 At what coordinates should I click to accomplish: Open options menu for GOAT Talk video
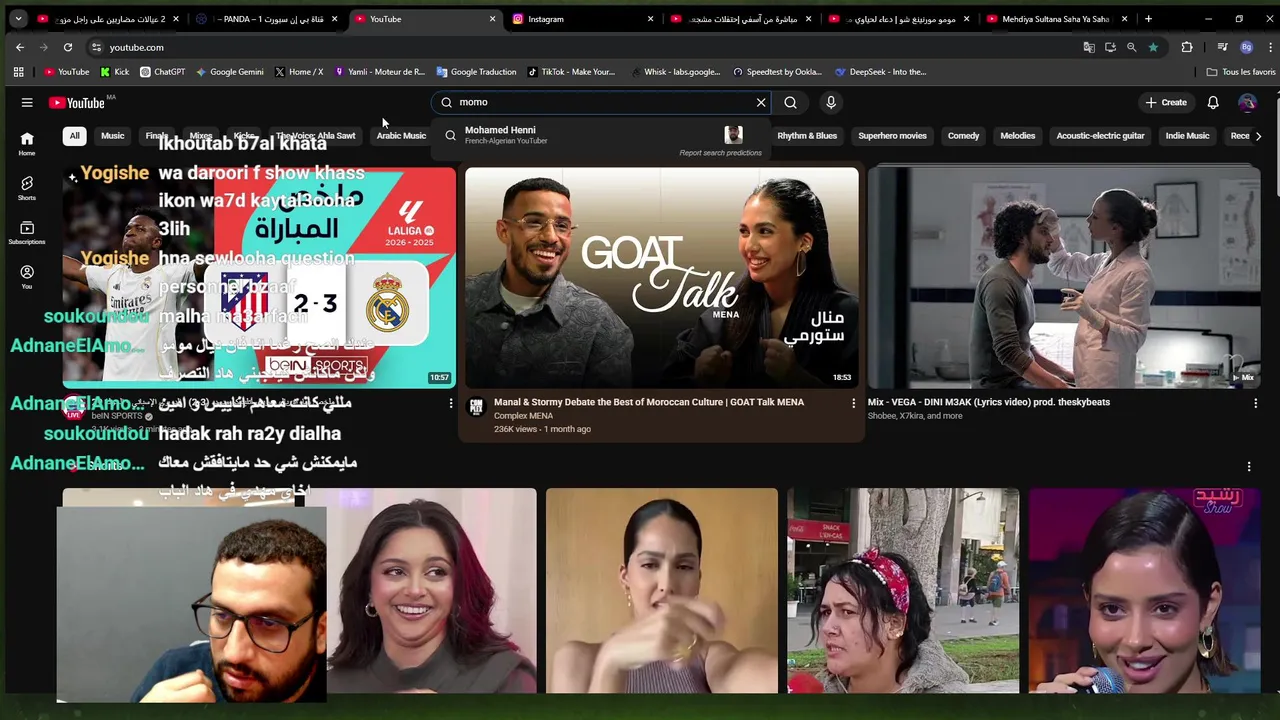point(853,403)
